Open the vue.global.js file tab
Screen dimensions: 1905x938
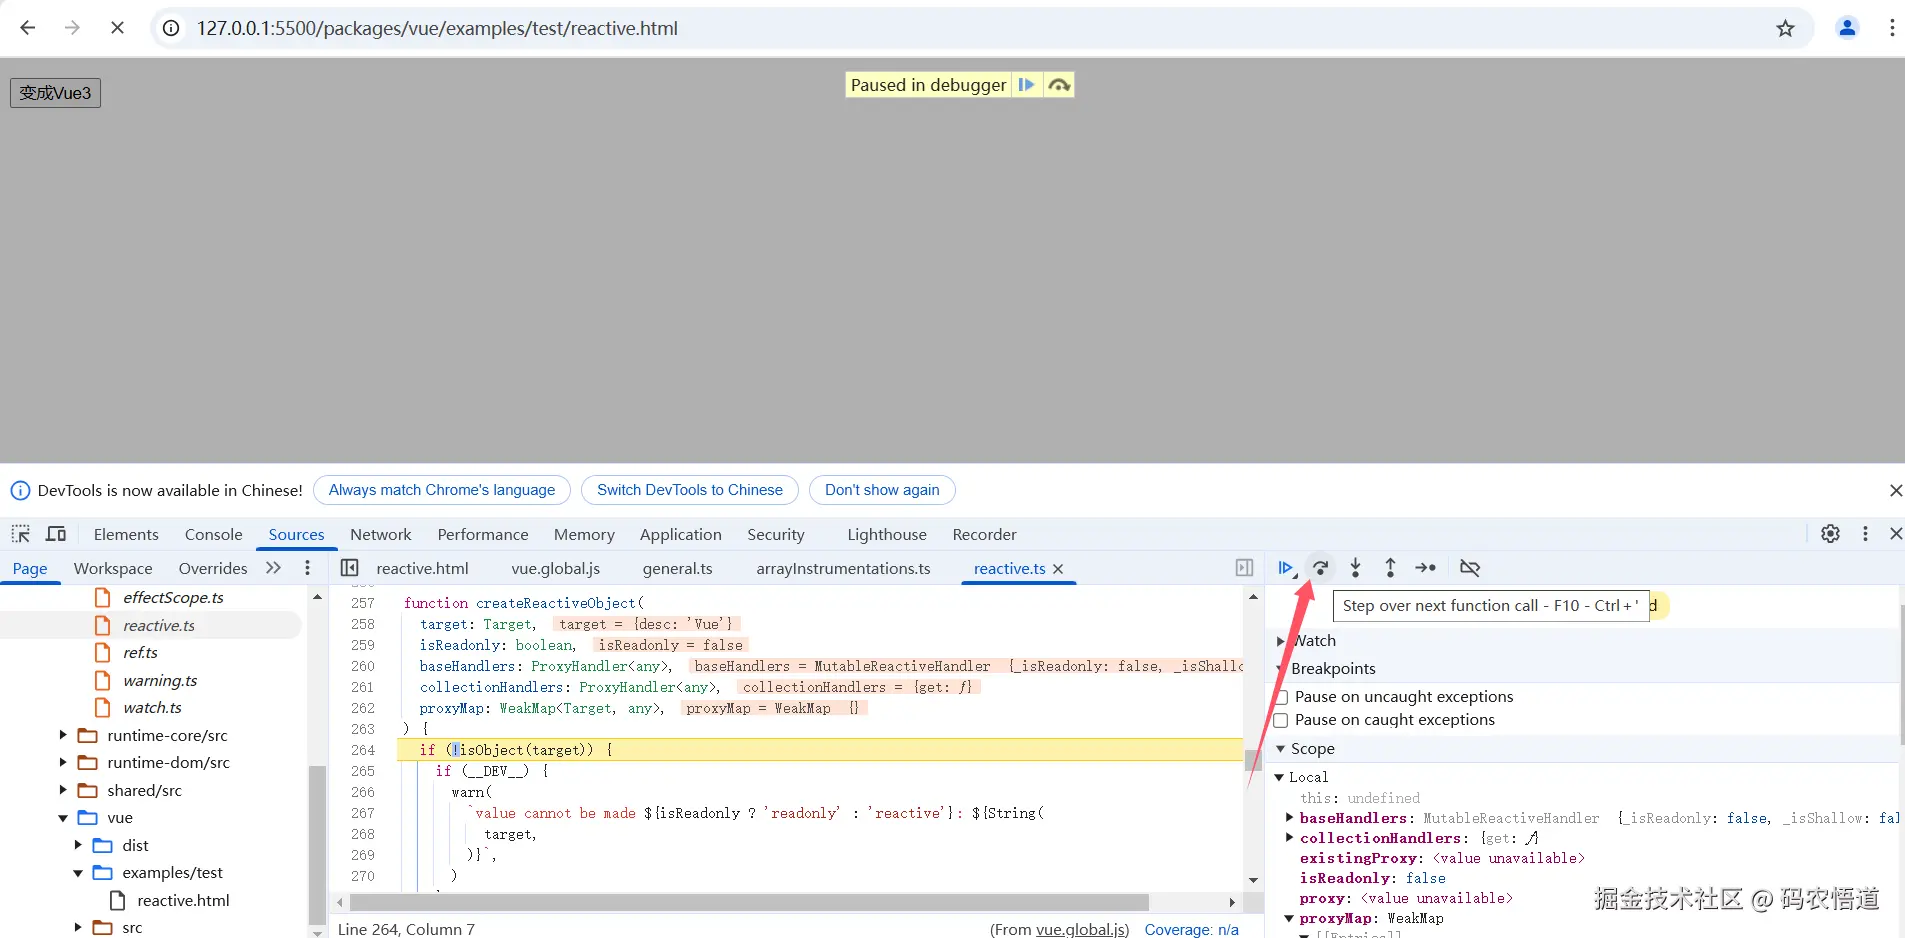(x=555, y=568)
